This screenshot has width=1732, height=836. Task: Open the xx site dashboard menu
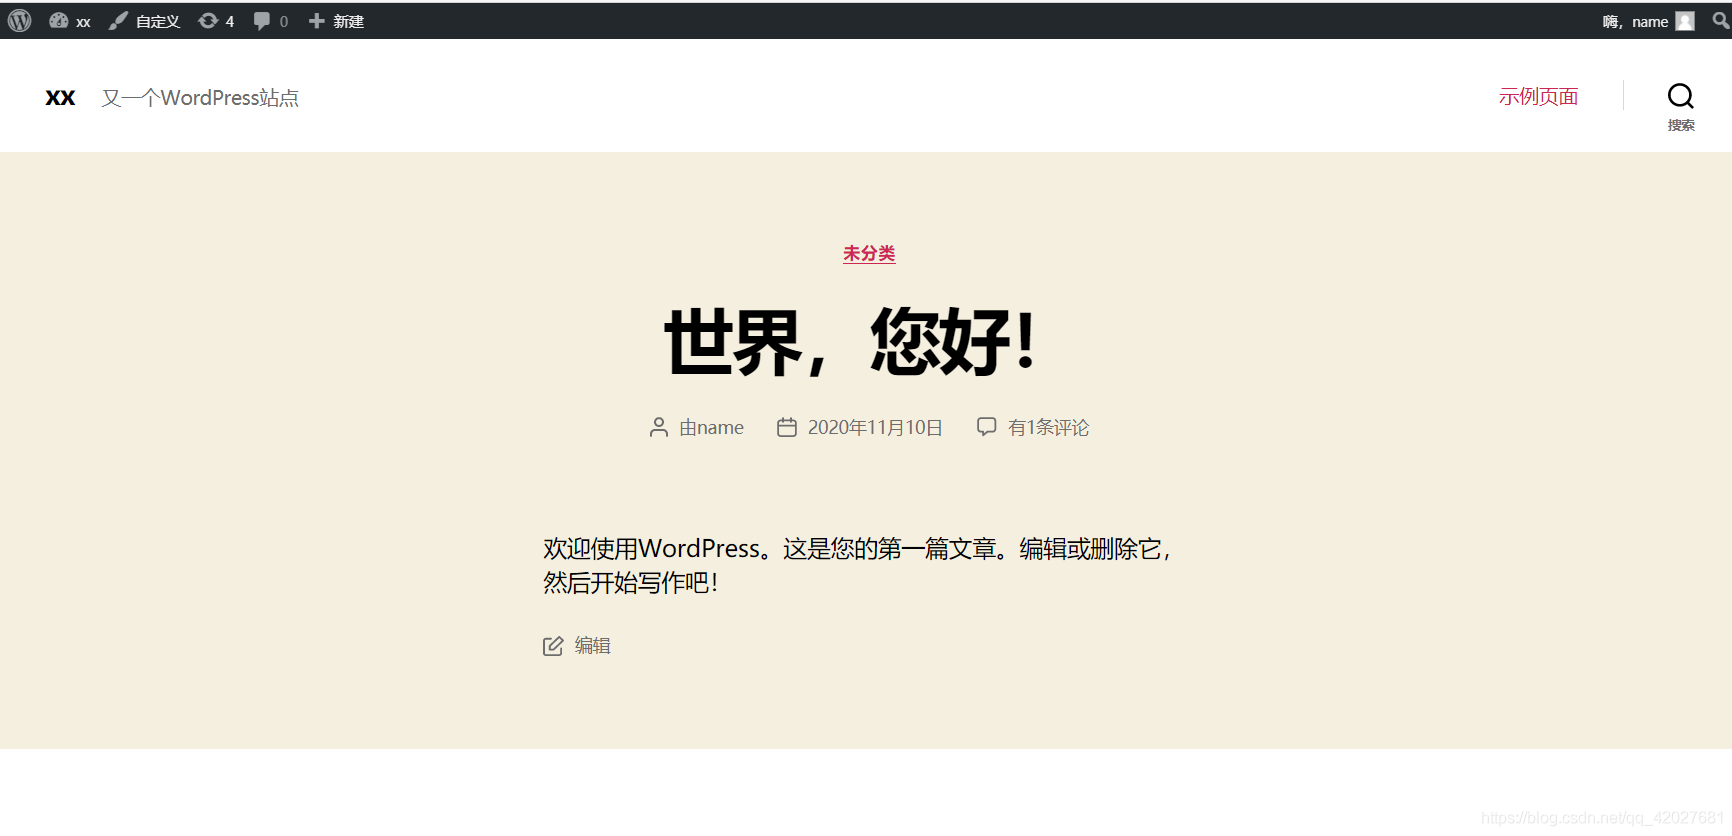pos(70,21)
